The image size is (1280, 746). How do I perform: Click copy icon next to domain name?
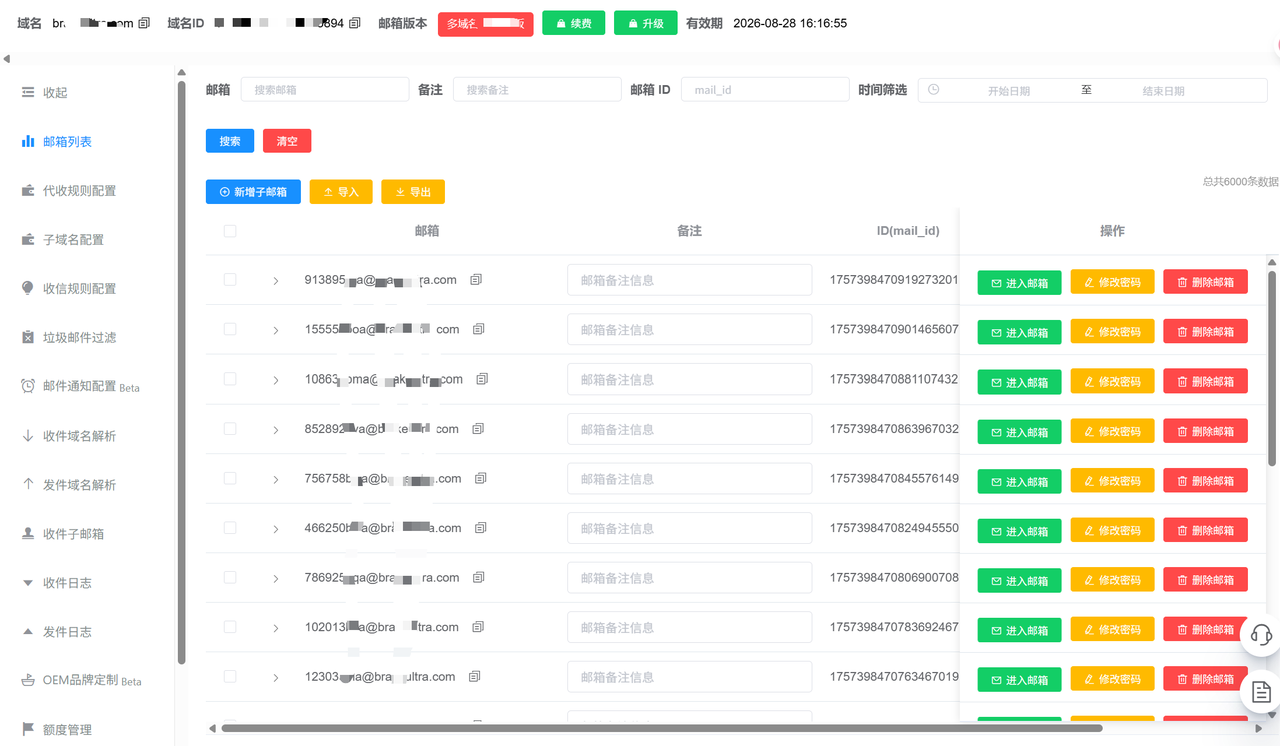(x=144, y=23)
